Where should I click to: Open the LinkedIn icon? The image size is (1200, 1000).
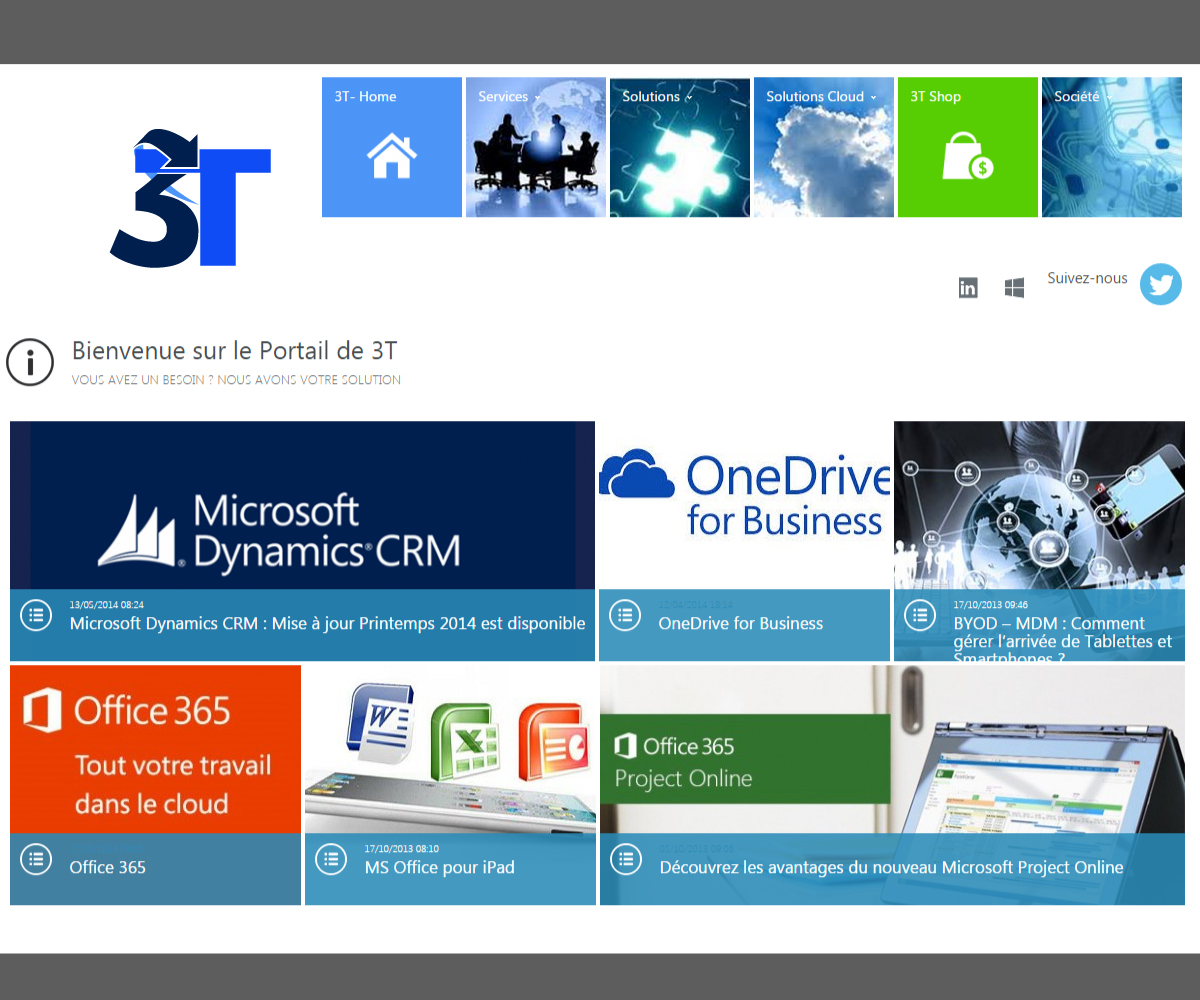(x=968, y=288)
